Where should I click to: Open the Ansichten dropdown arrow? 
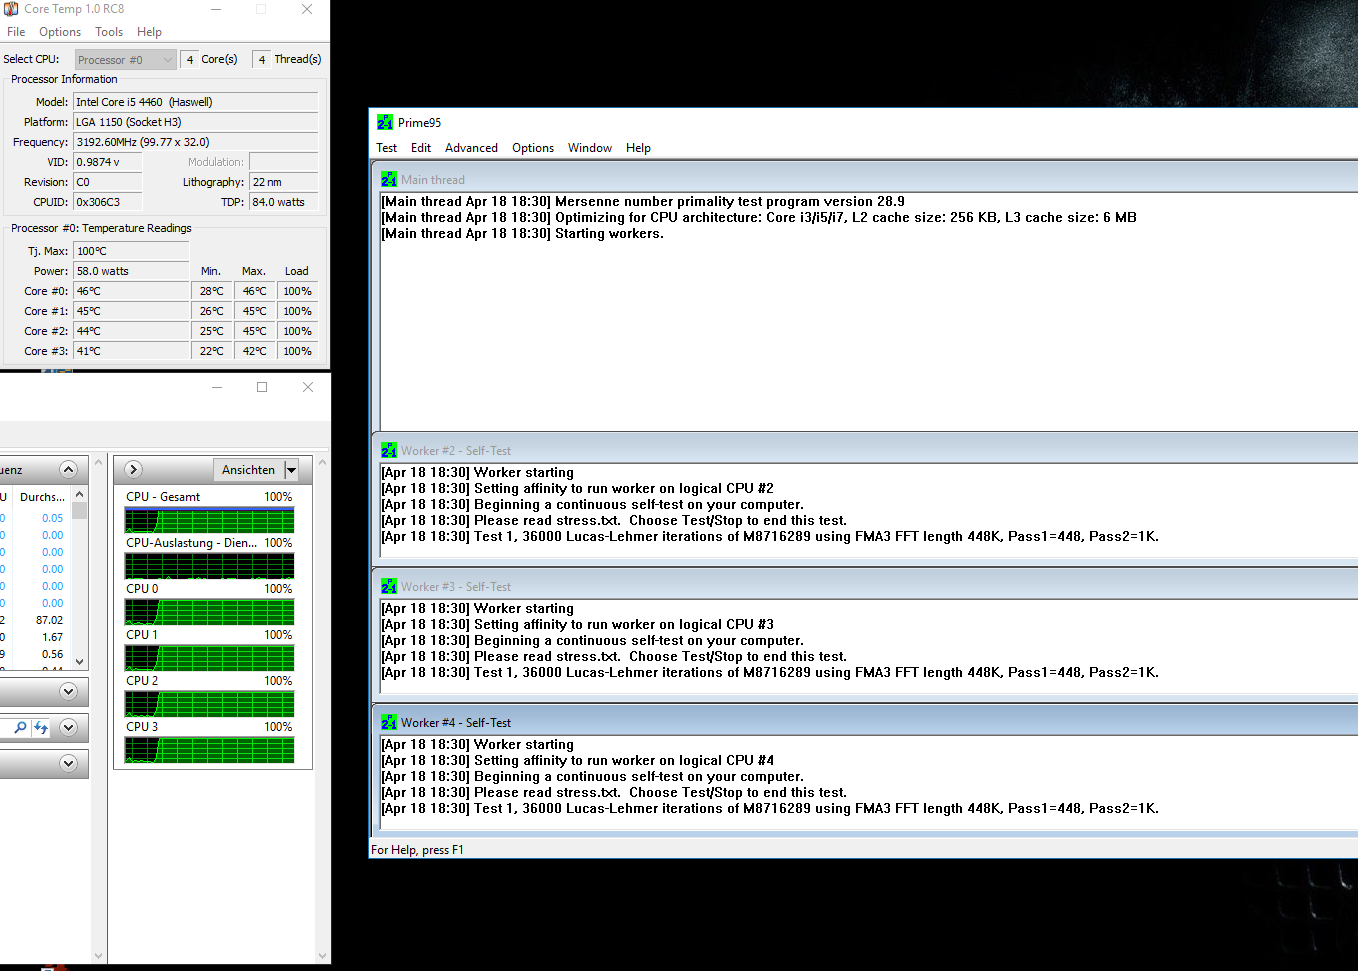tap(291, 470)
